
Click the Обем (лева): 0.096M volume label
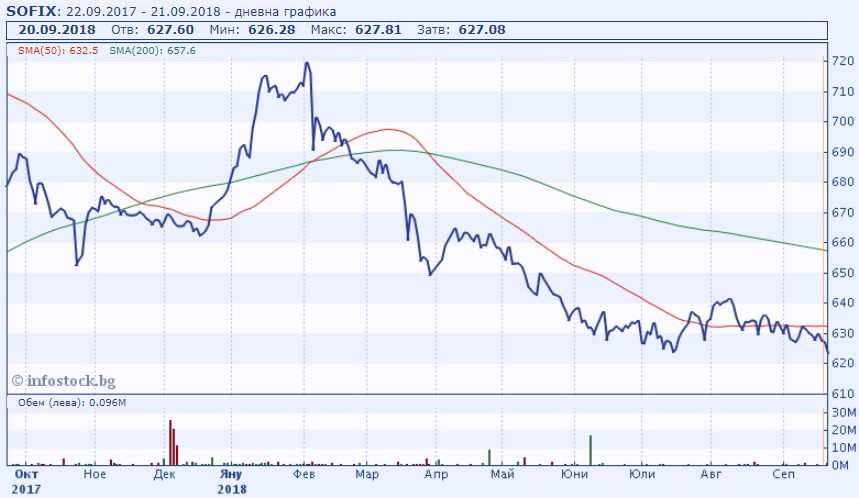[x=72, y=403]
